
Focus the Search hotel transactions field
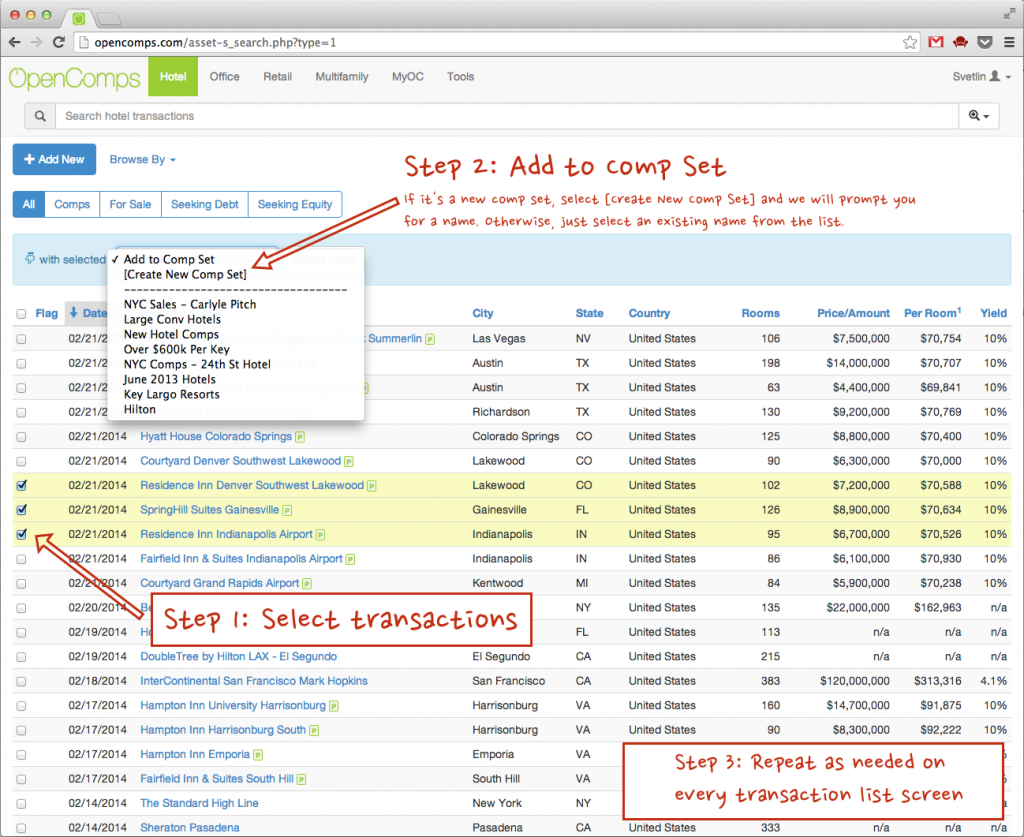[x=507, y=116]
